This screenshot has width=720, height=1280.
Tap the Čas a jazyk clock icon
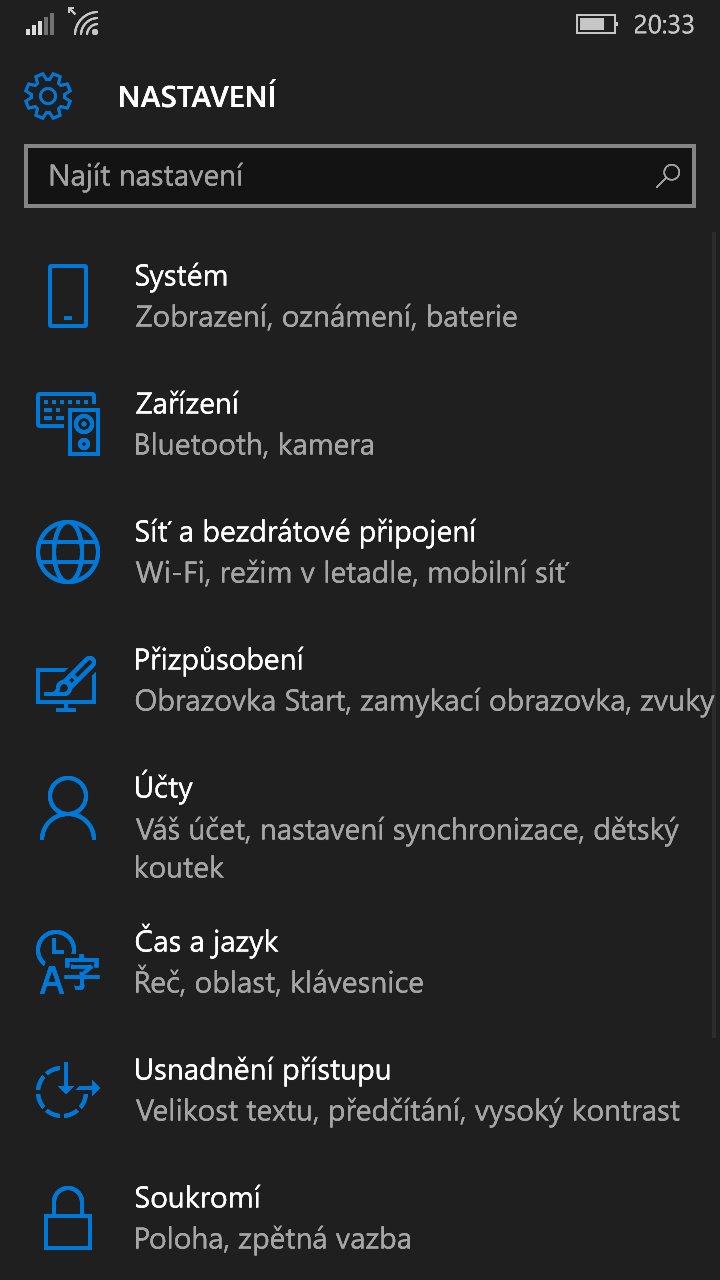[x=68, y=962]
